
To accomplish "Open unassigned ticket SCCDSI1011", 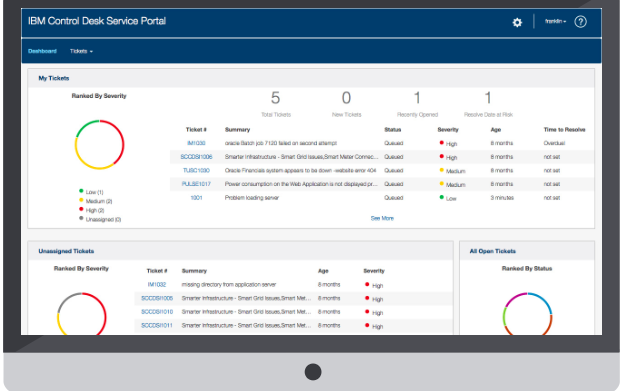I will (157, 325).
